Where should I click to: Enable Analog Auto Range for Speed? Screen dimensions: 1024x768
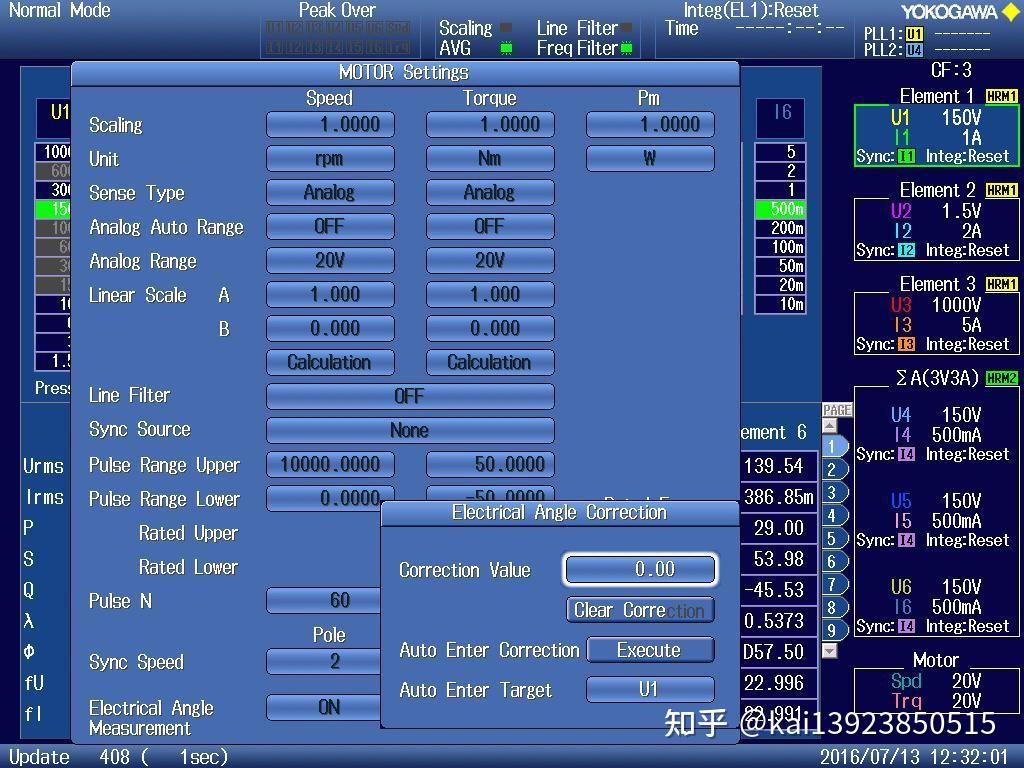[x=330, y=226]
